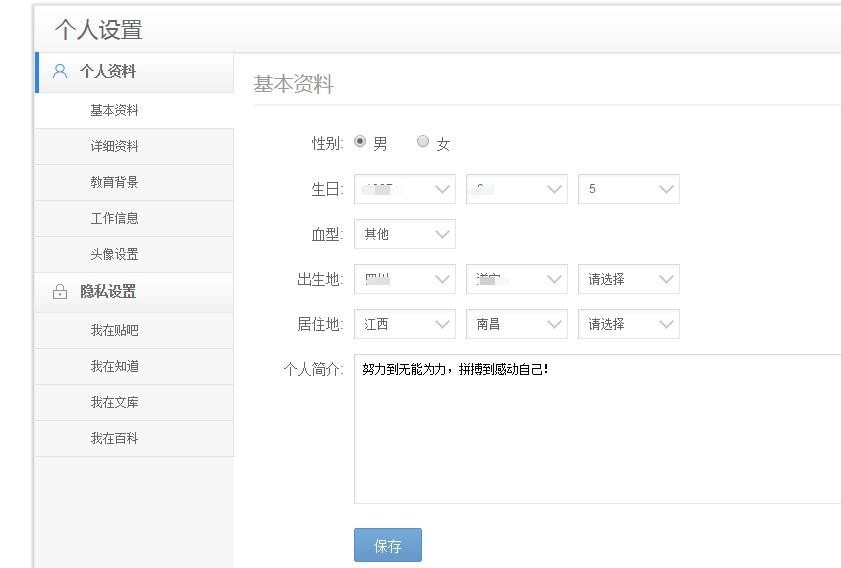841x568 pixels.
Task: Open the 出生地 city dropdown
Action: pos(517,279)
